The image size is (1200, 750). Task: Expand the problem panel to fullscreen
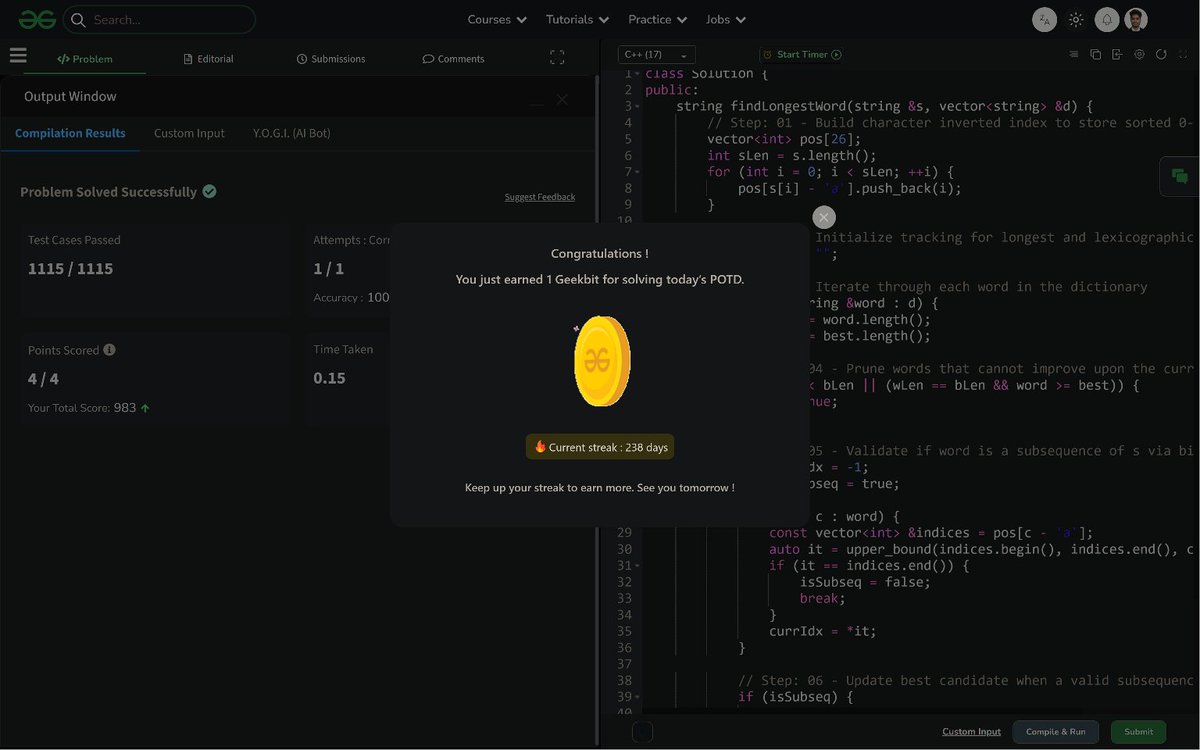coord(557,58)
